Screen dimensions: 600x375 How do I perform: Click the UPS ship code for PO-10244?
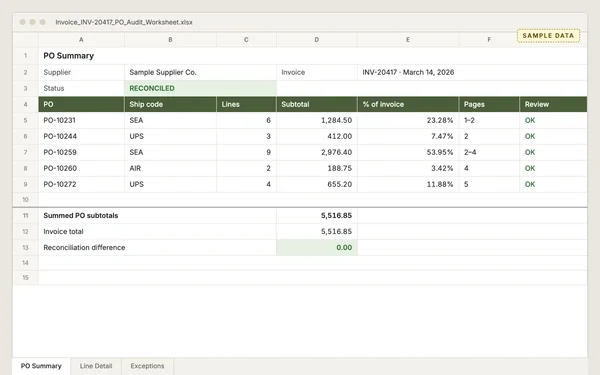coord(170,137)
